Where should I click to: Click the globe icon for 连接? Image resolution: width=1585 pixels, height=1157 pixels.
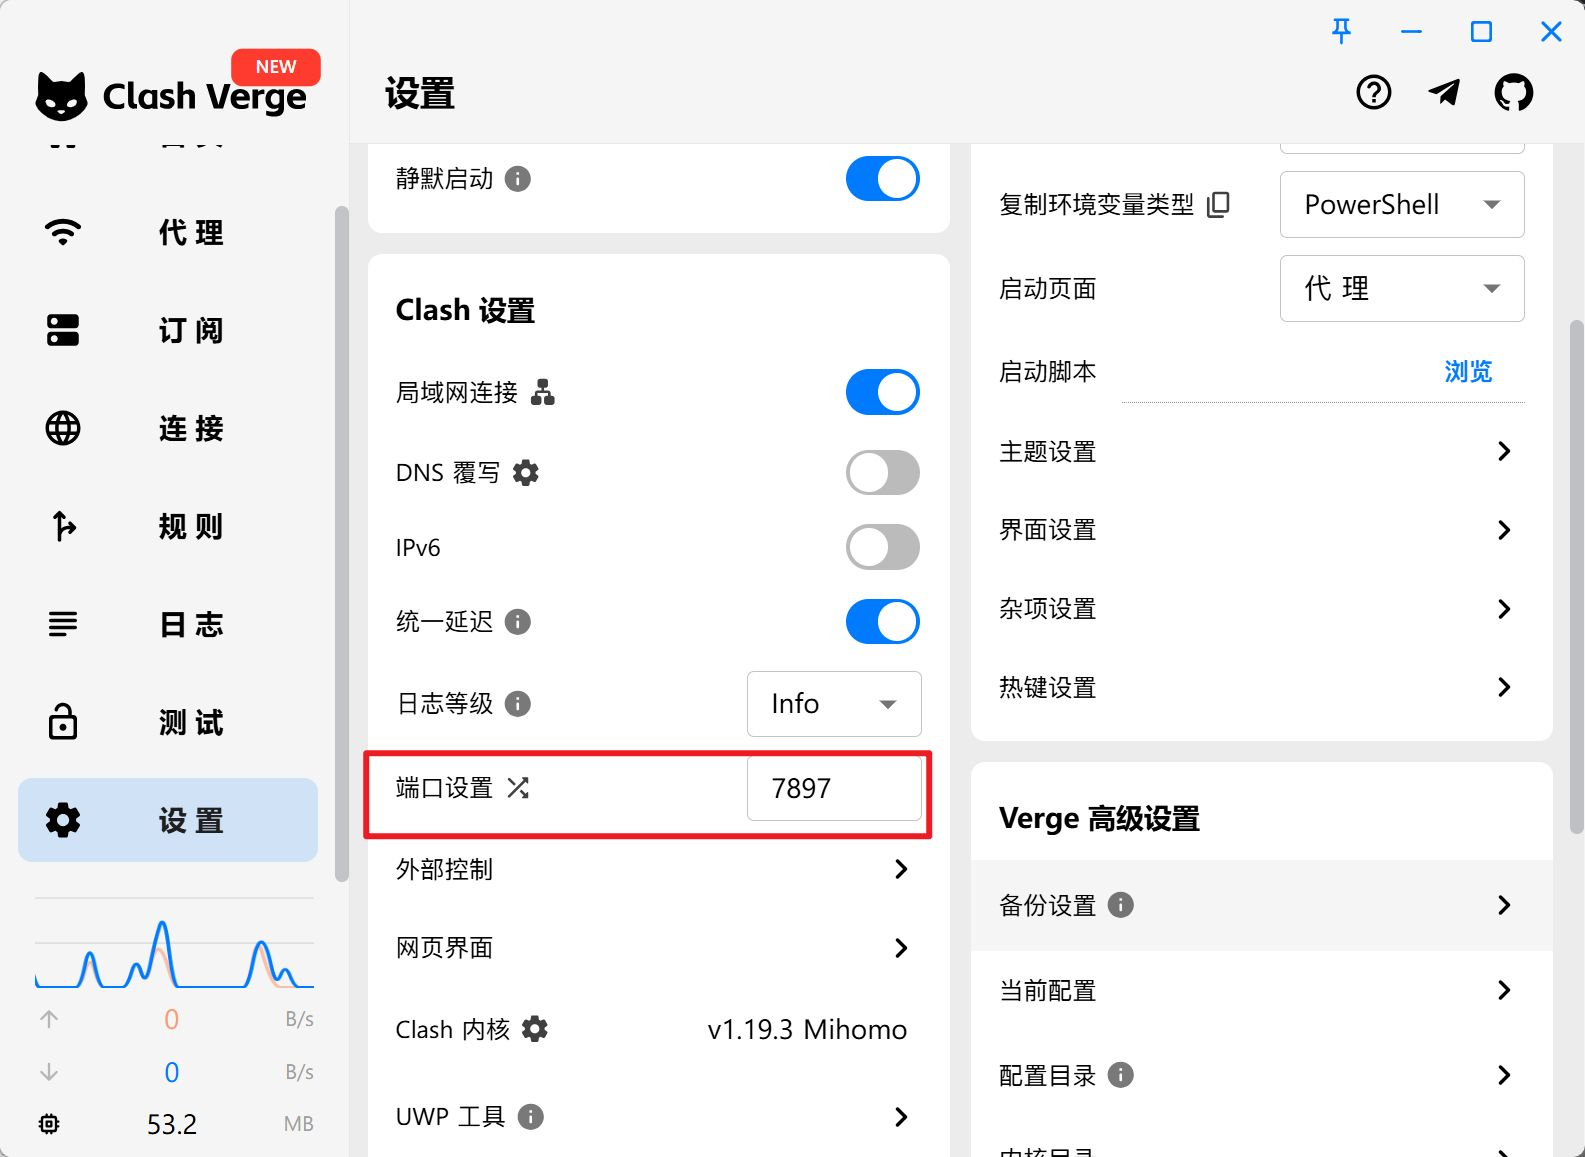click(63, 428)
